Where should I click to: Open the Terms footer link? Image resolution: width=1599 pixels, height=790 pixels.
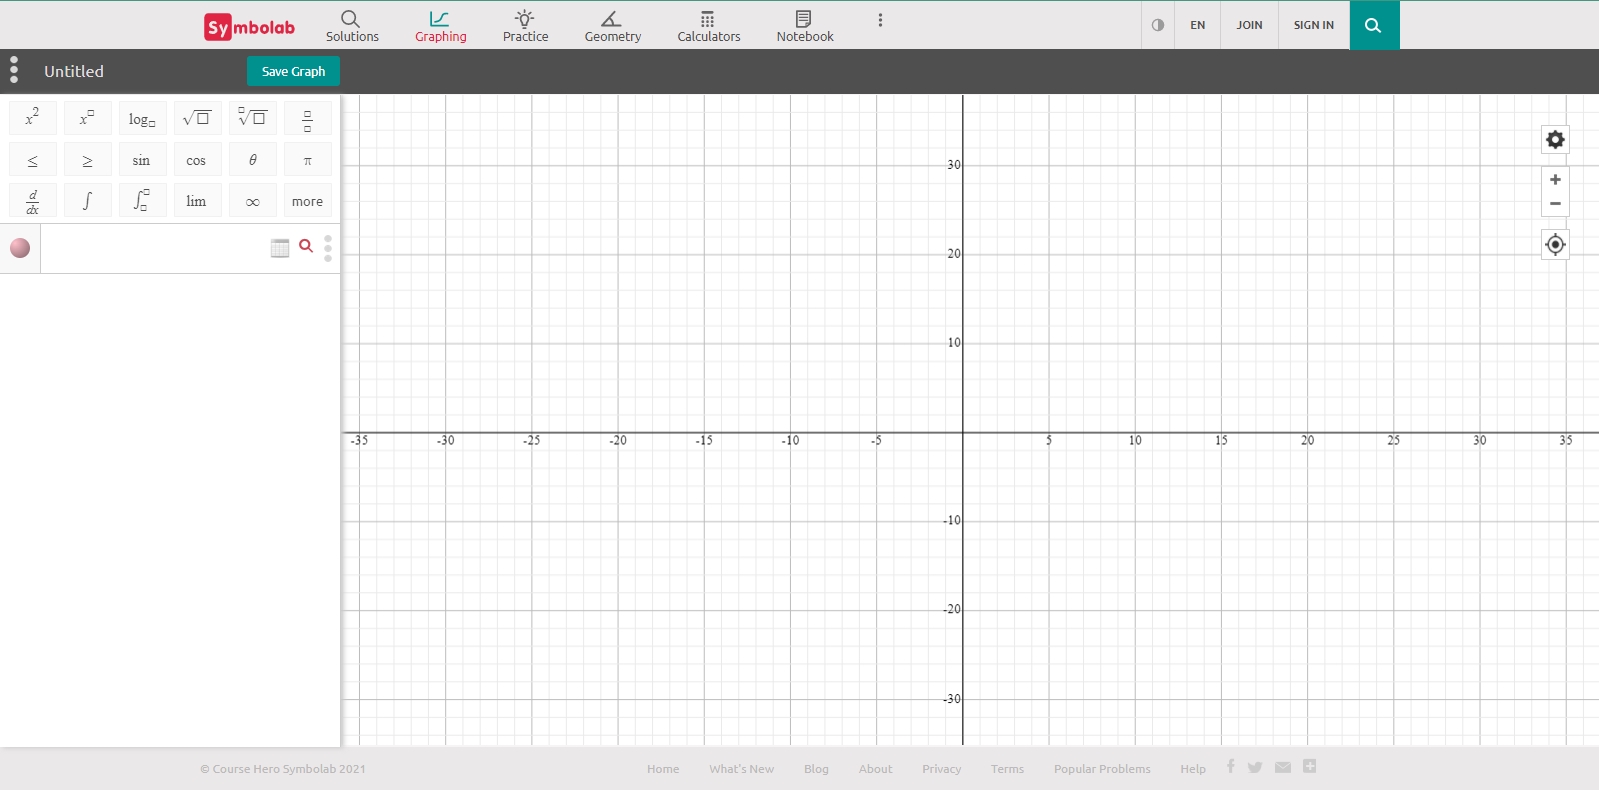click(1007, 769)
